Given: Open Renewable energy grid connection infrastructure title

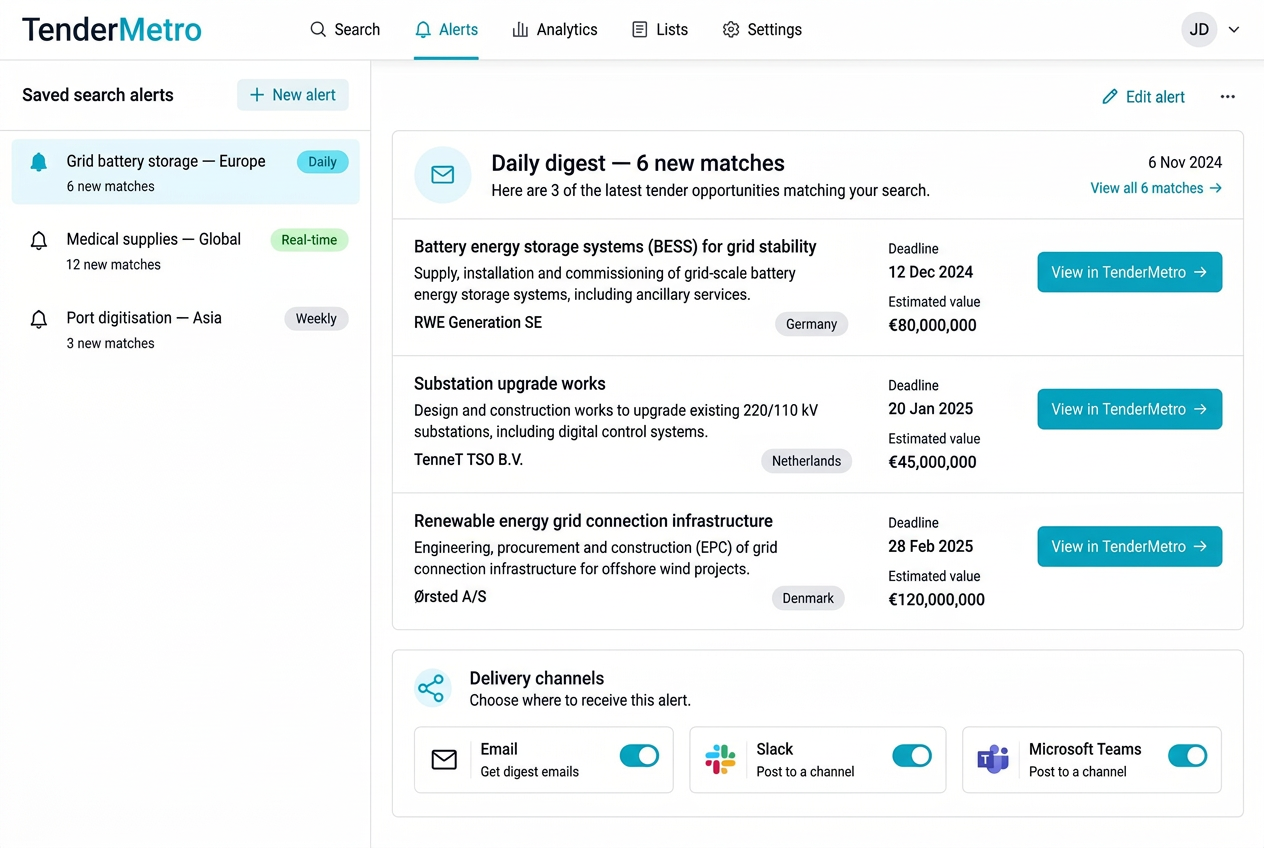Looking at the screenshot, I should point(593,521).
